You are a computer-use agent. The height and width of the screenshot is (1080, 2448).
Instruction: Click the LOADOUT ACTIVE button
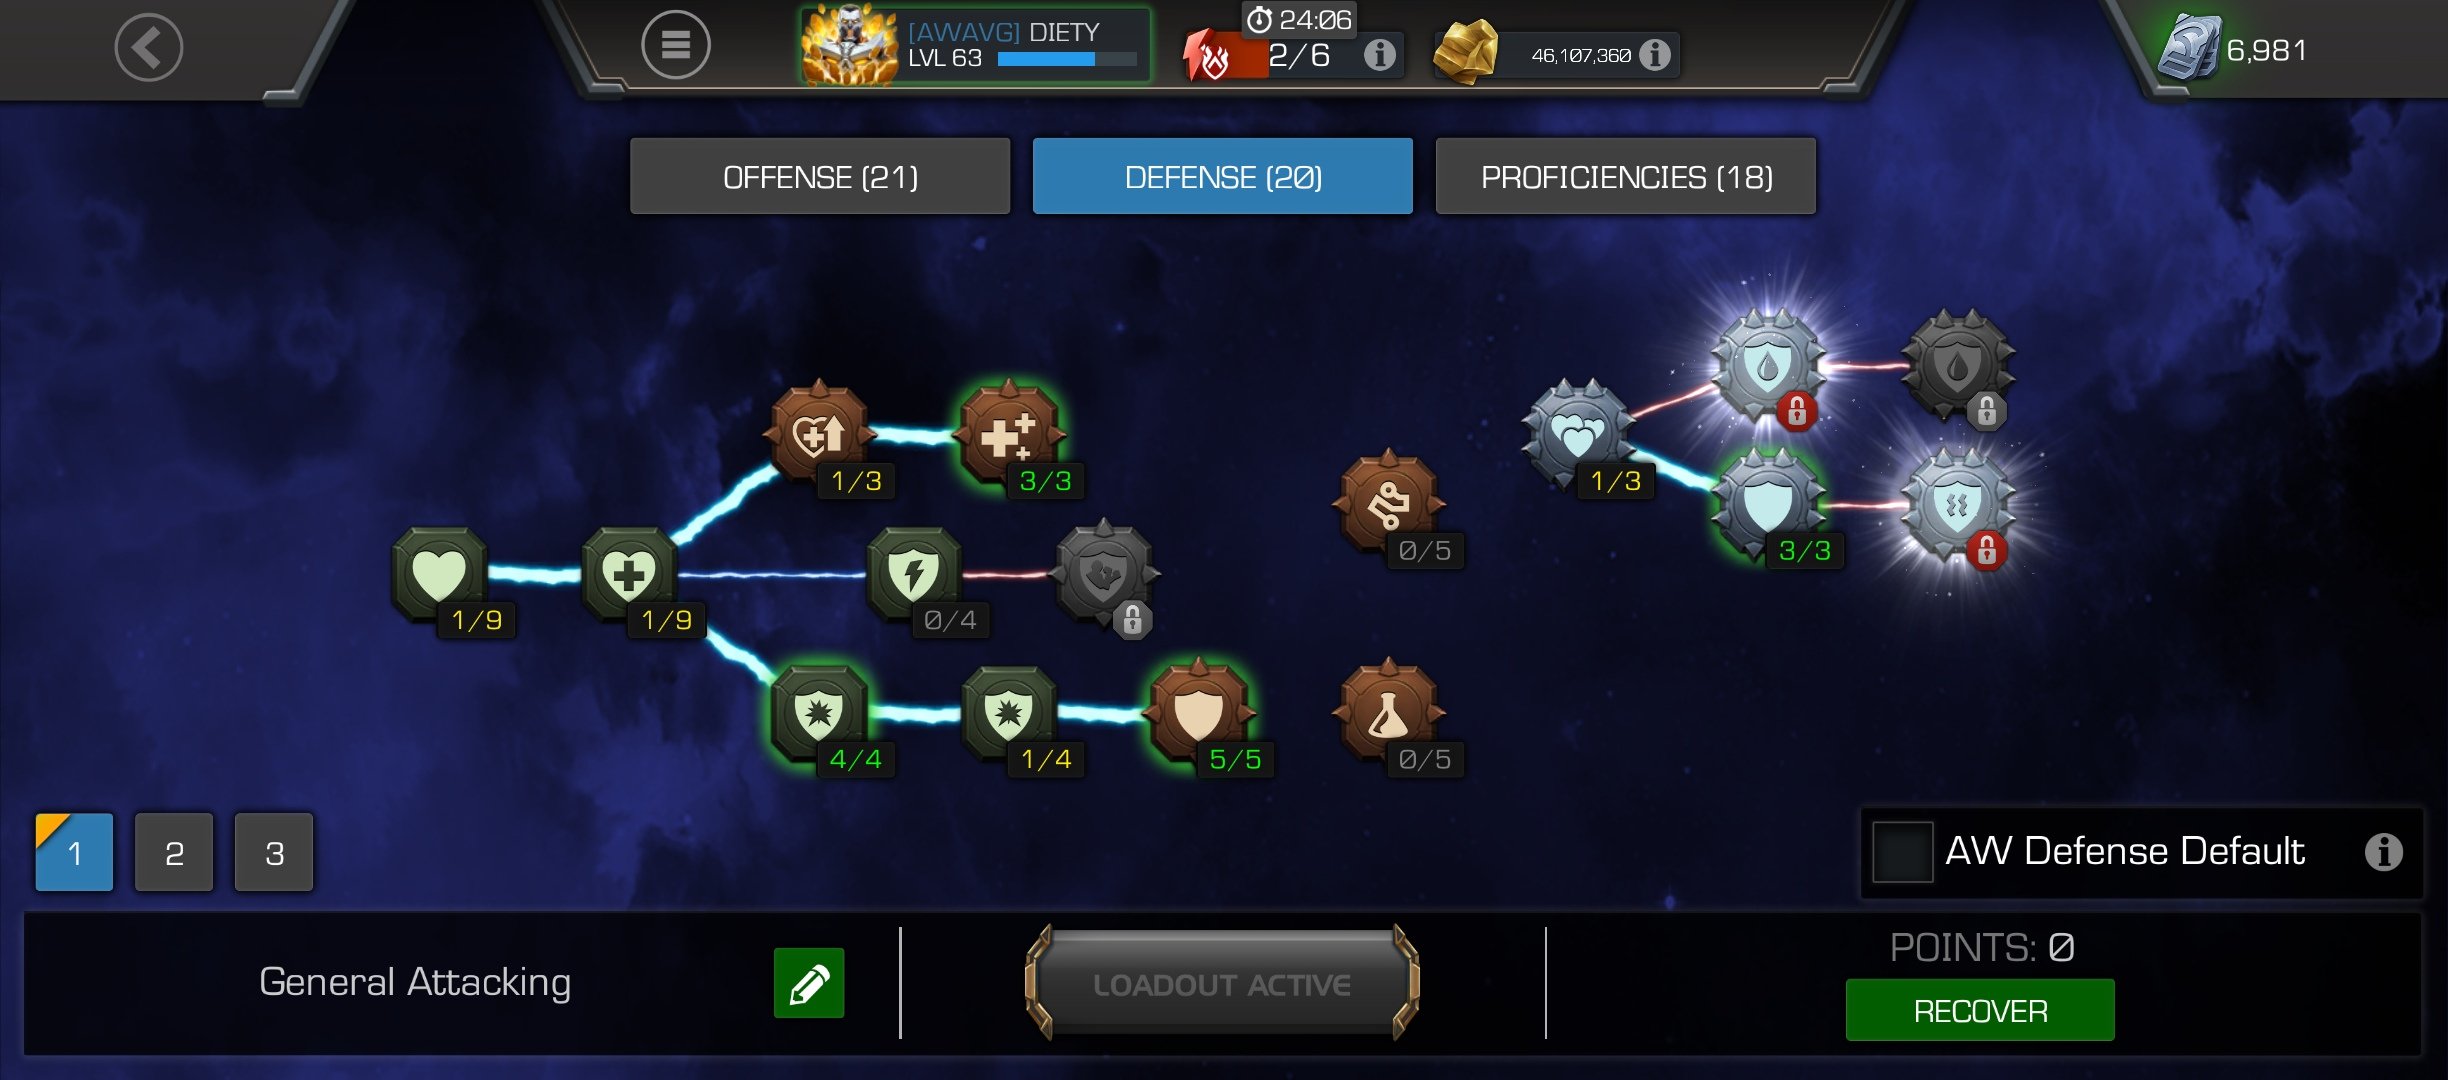click(x=1222, y=984)
